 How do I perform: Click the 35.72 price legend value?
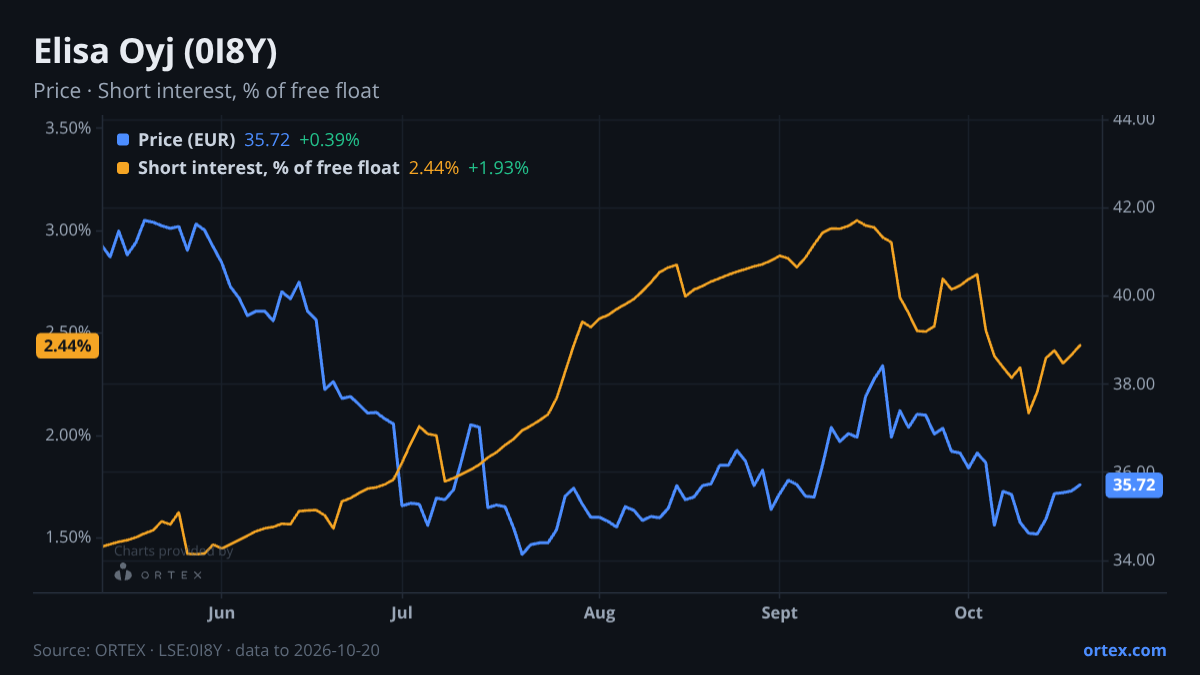pos(267,140)
